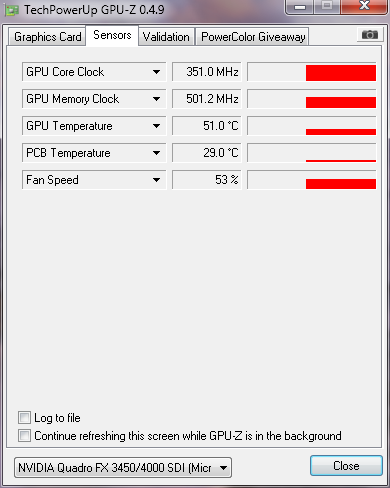
Task: Click the 51.0 °C temperature value field
Action: click(206, 126)
